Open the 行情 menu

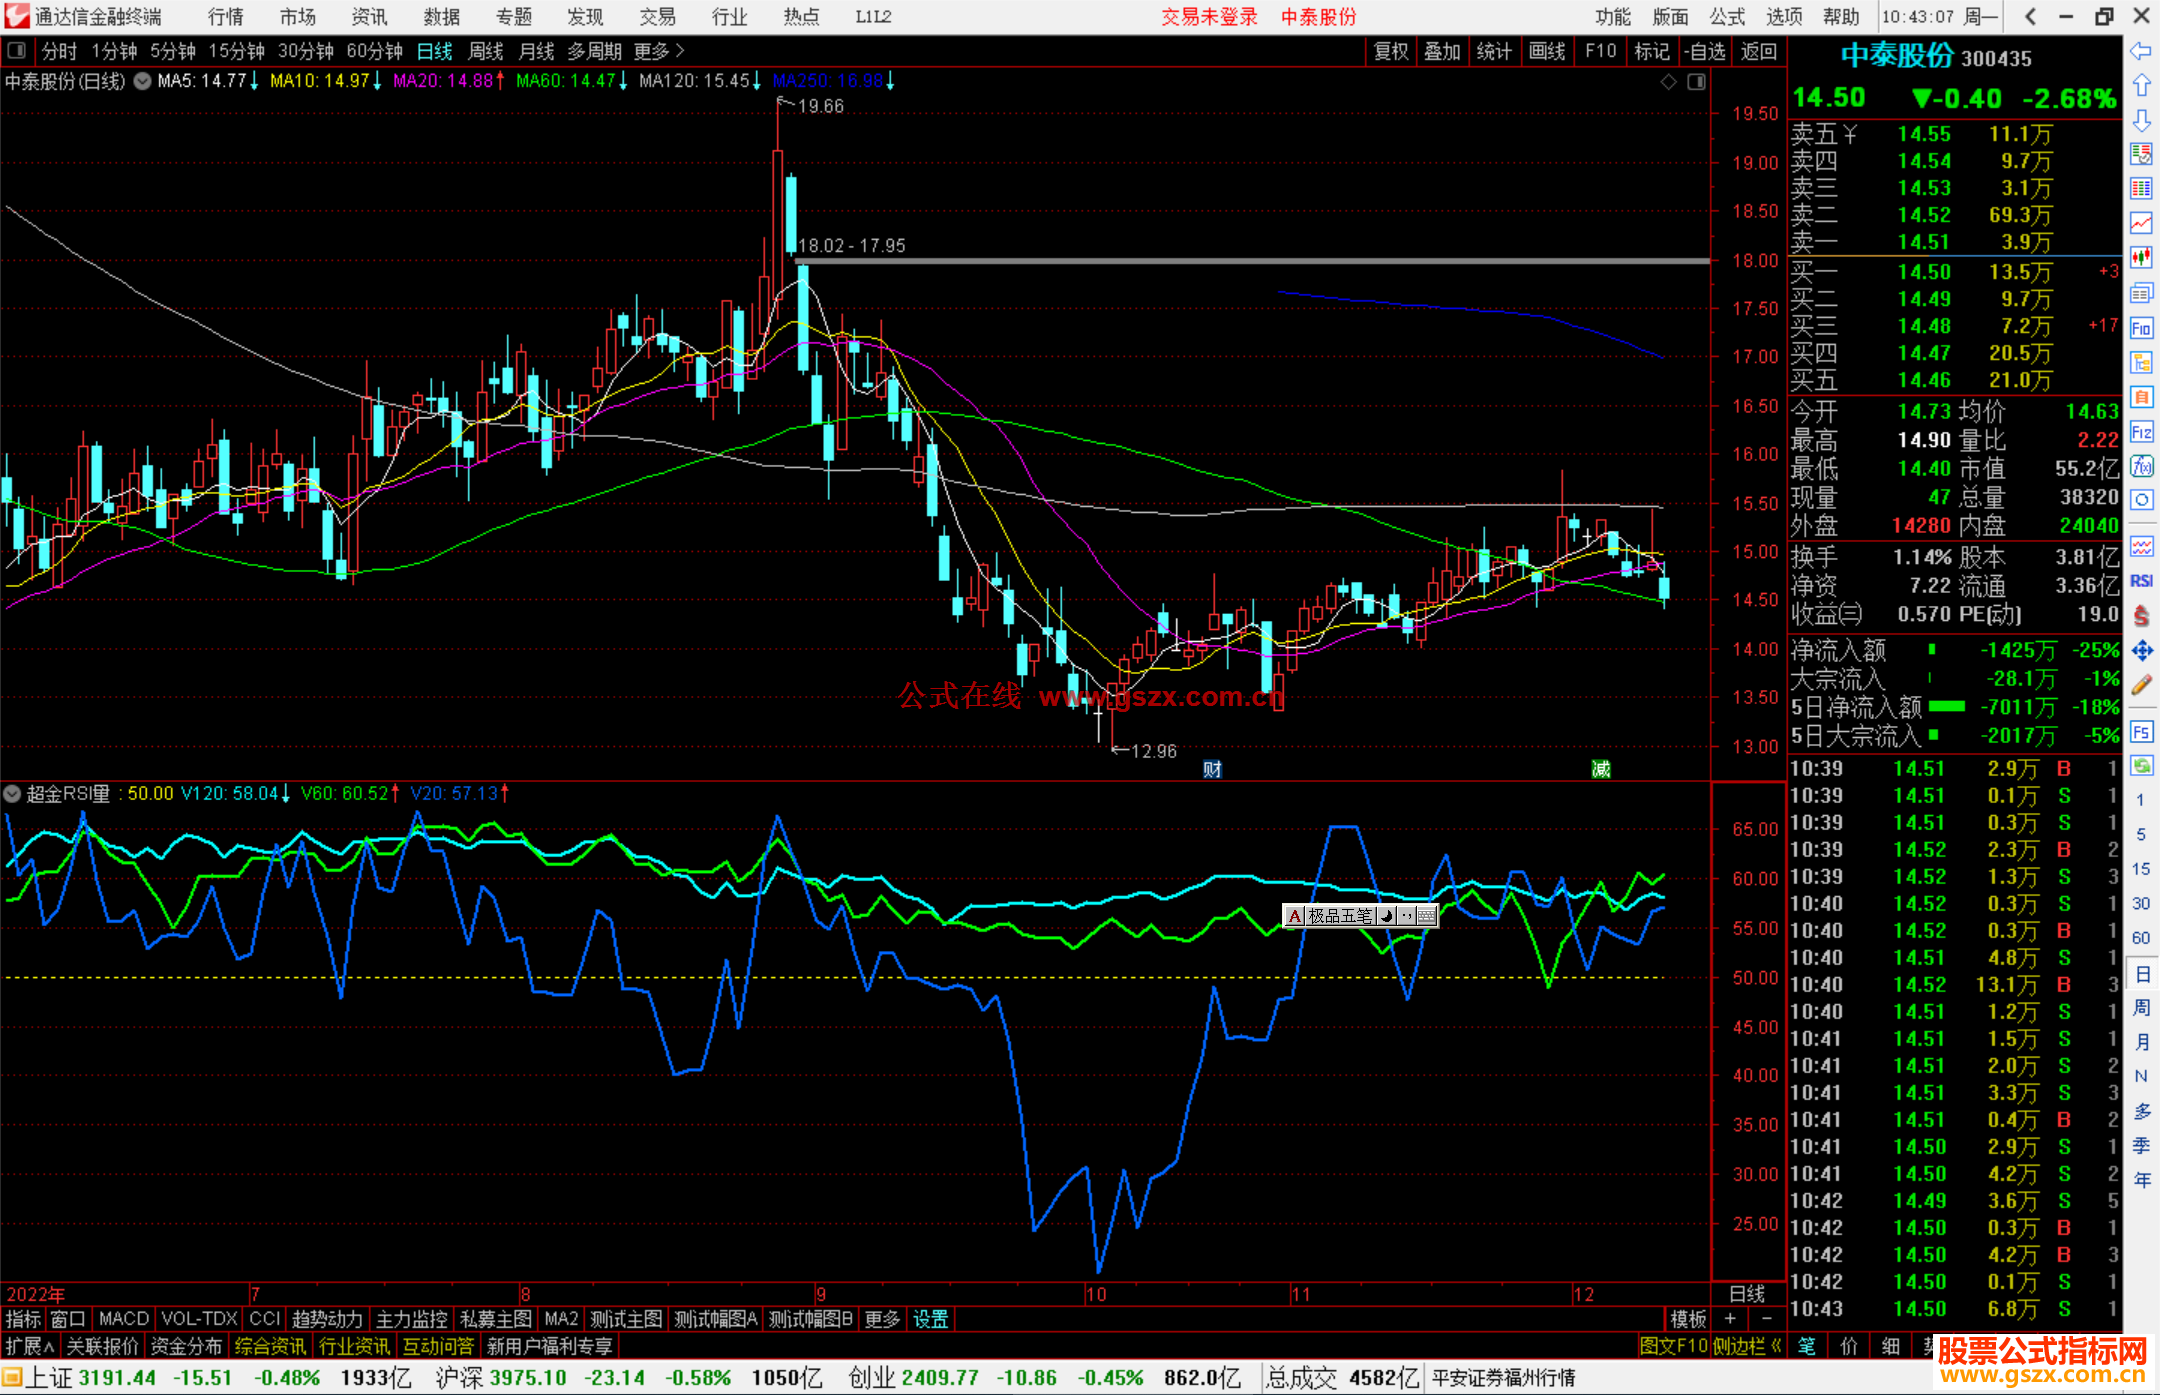[226, 17]
